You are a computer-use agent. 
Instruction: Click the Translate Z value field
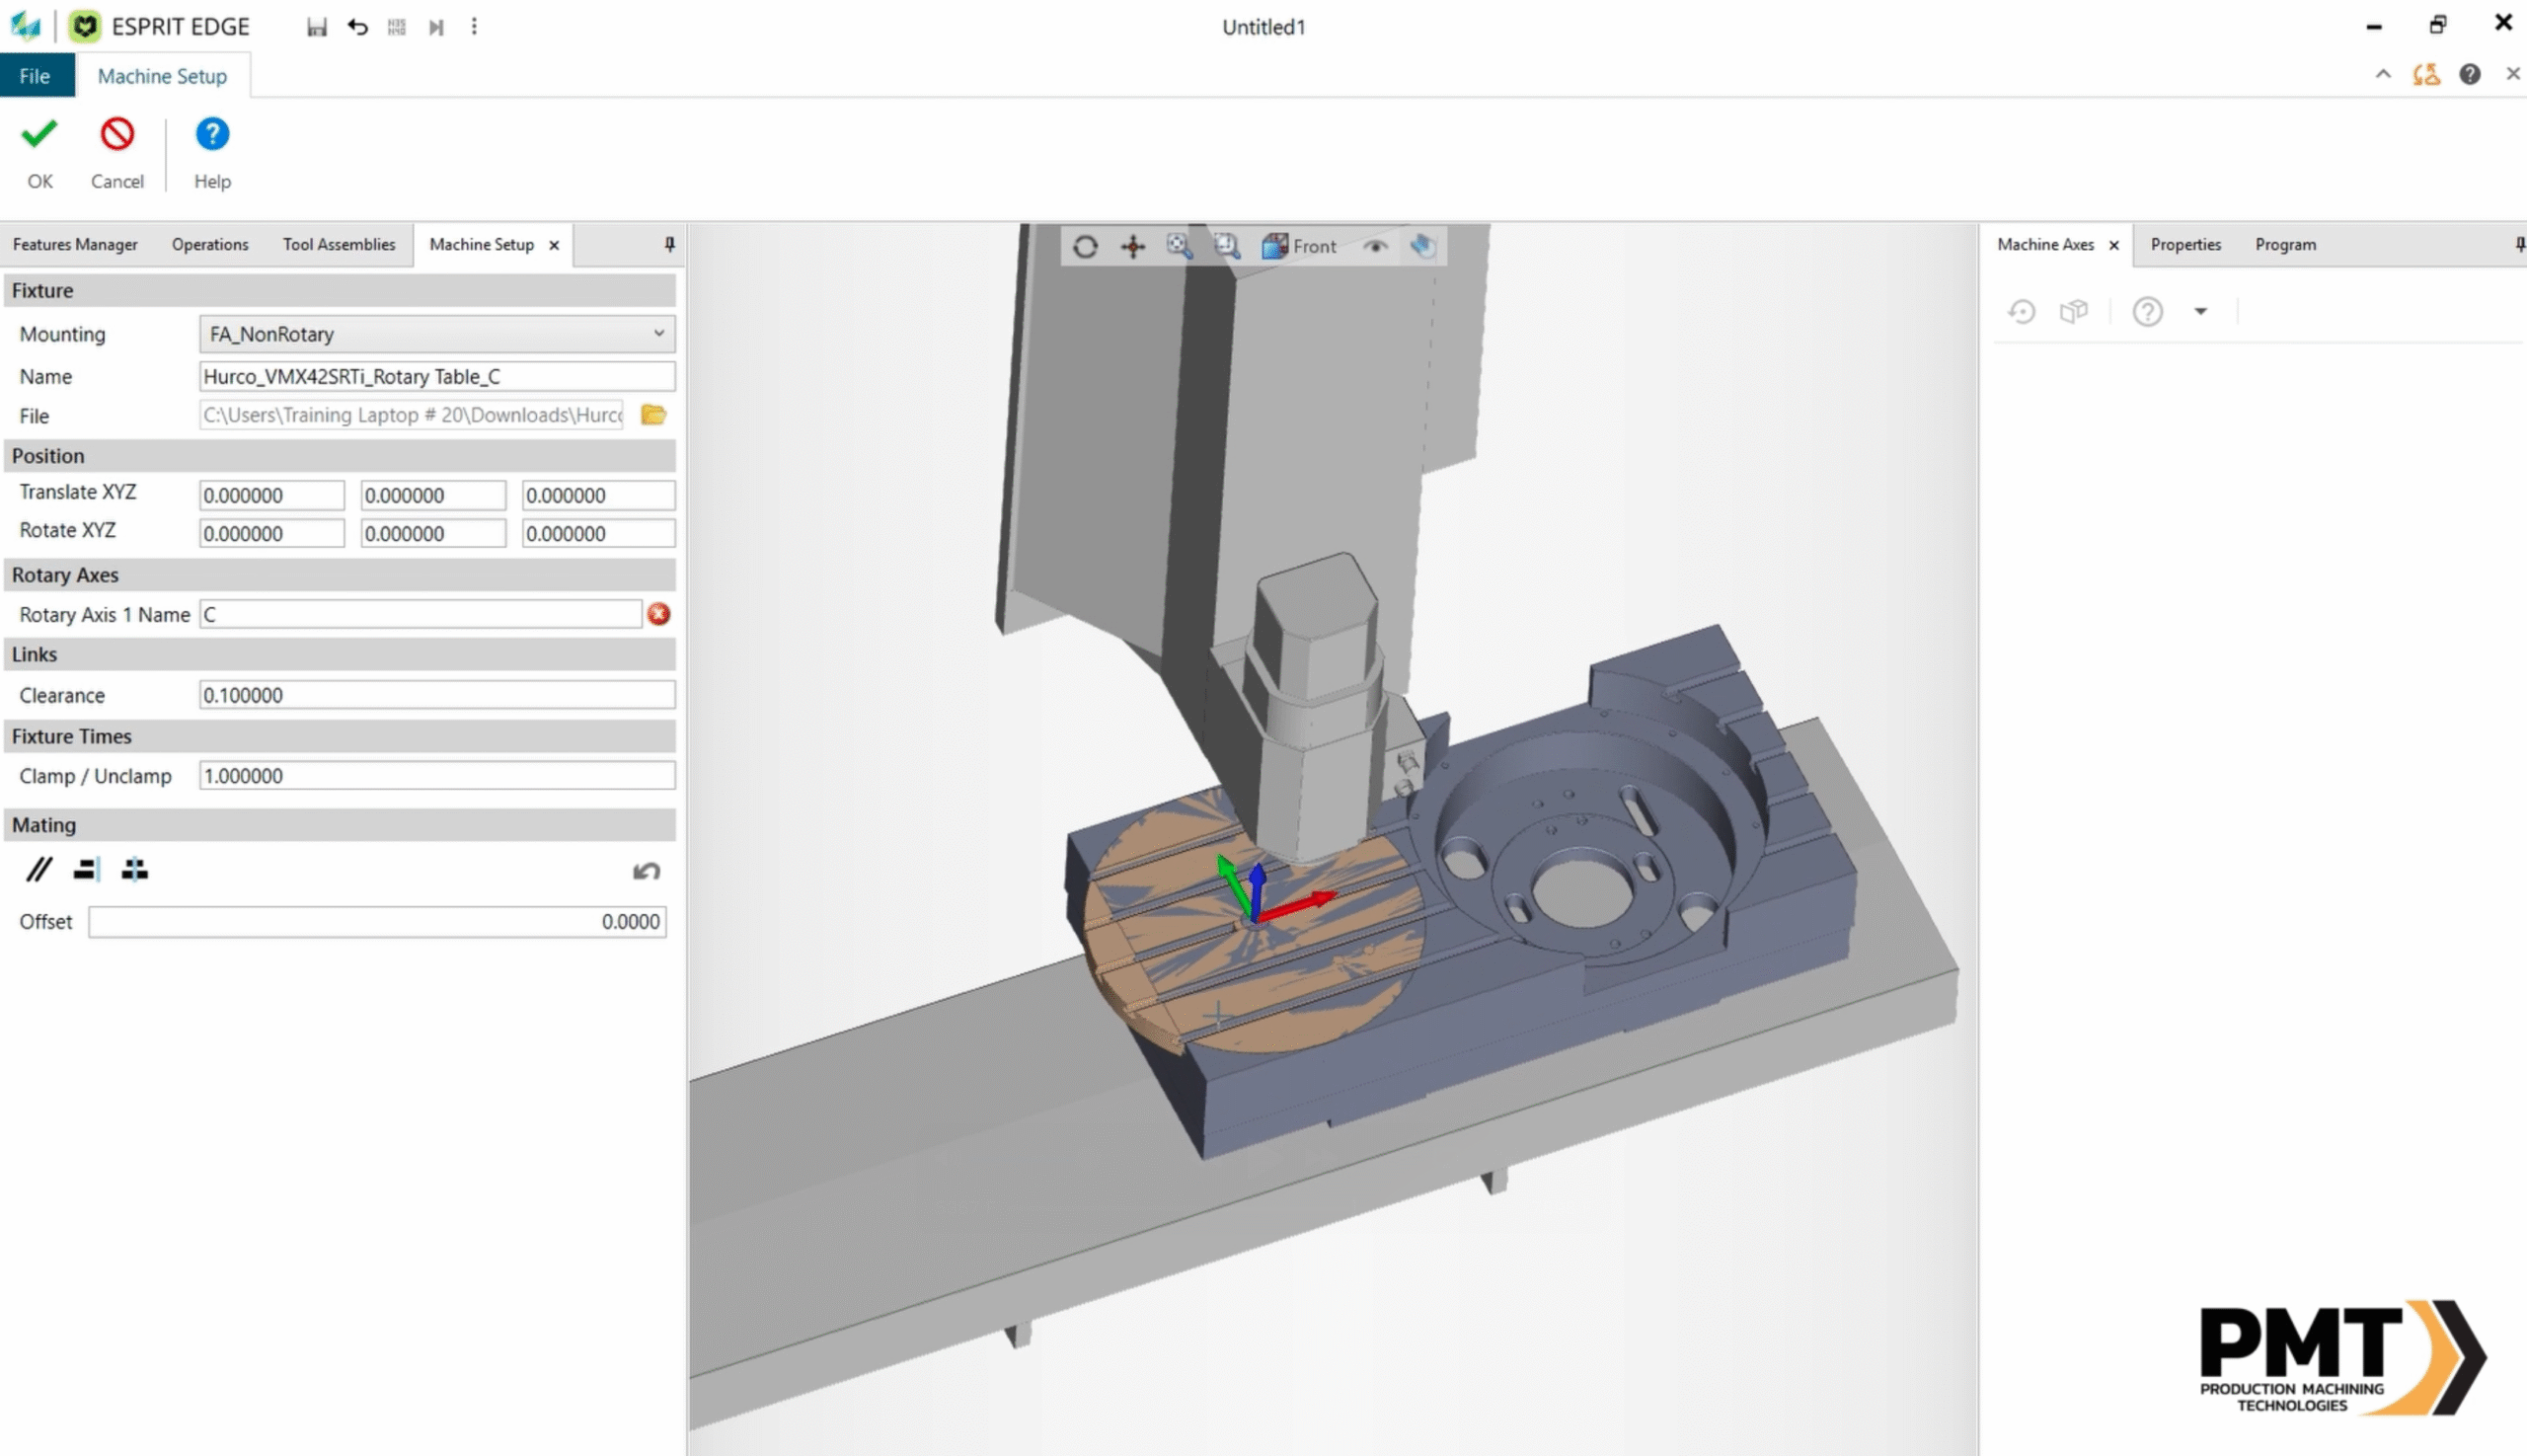tap(598, 495)
